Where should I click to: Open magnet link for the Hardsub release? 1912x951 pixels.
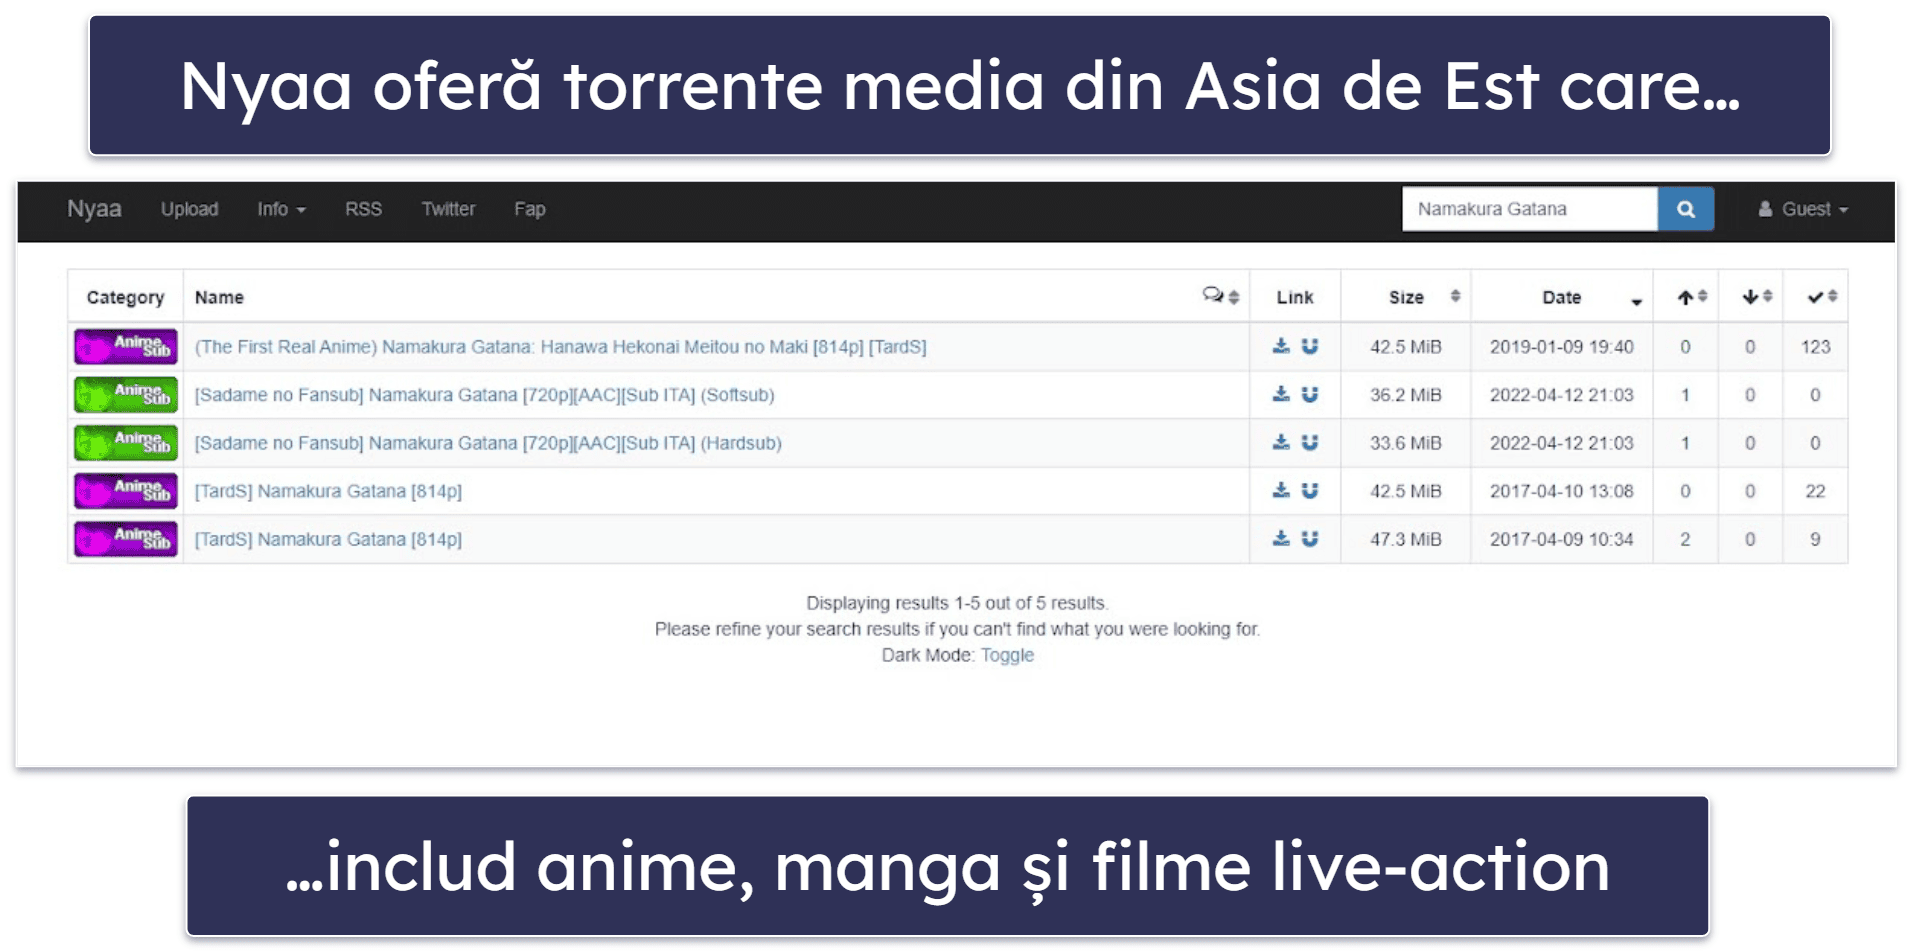point(1310,442)
